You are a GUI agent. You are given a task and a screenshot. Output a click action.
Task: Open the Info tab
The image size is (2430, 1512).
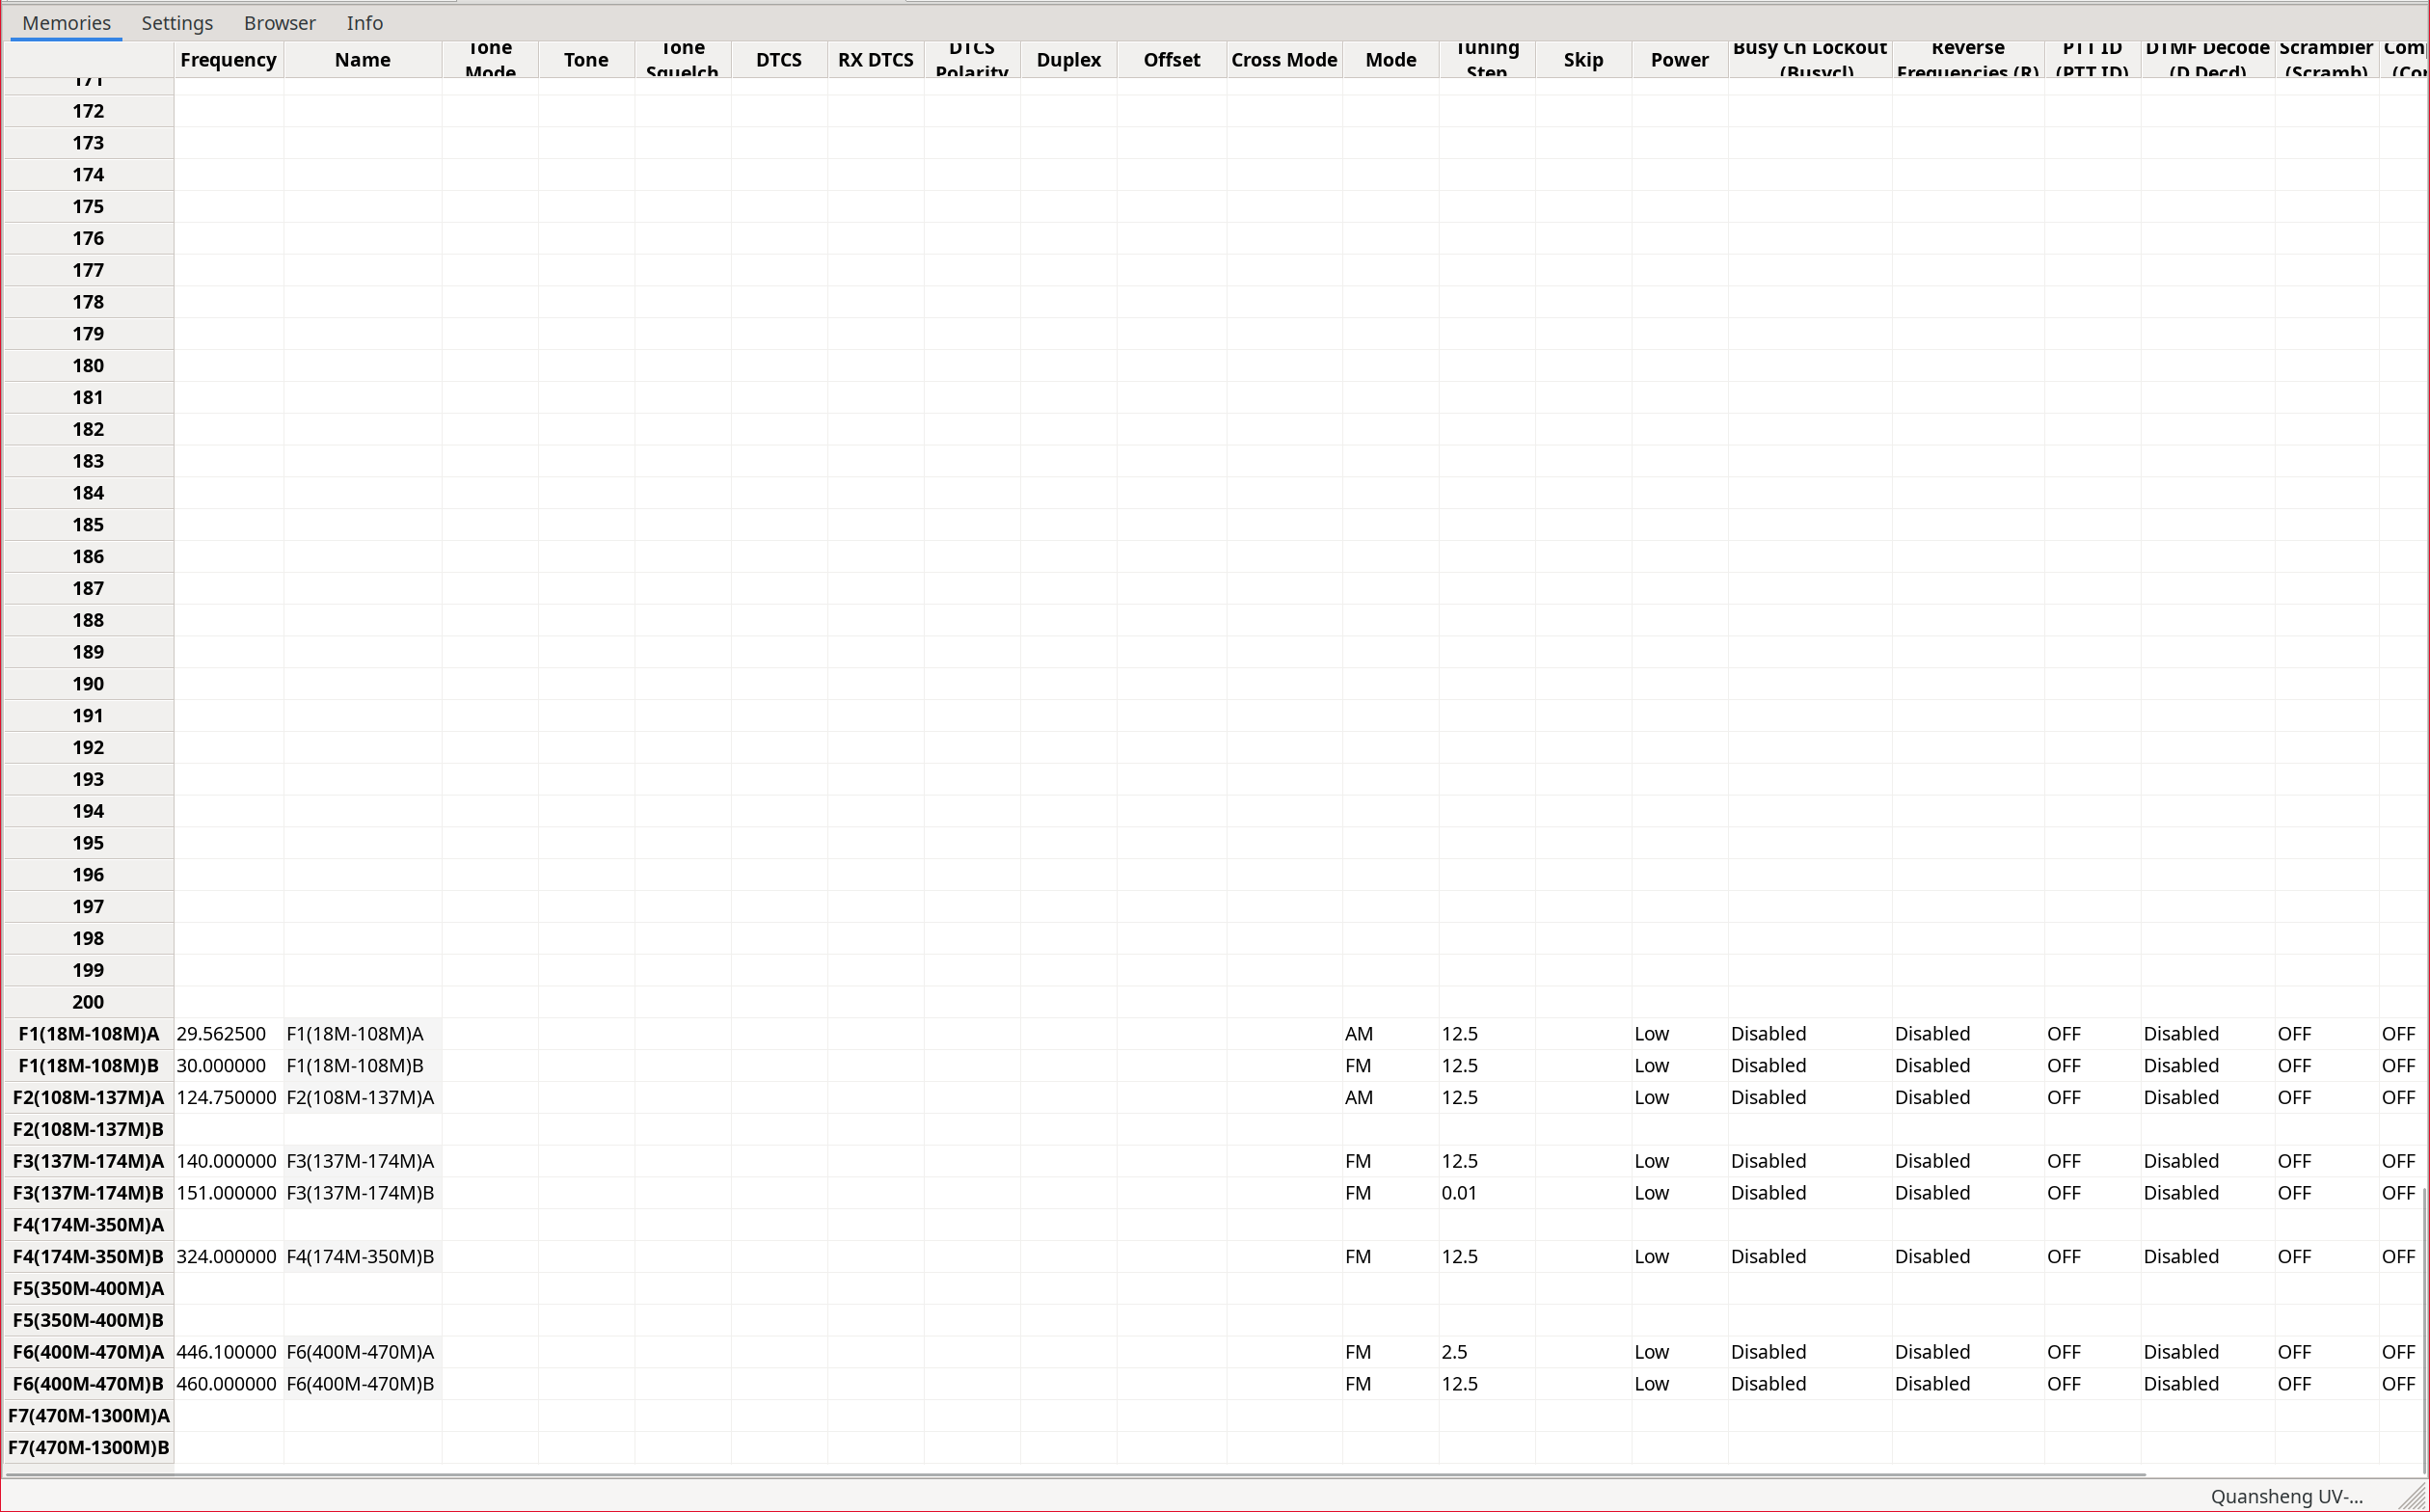[x=364, y=22]
